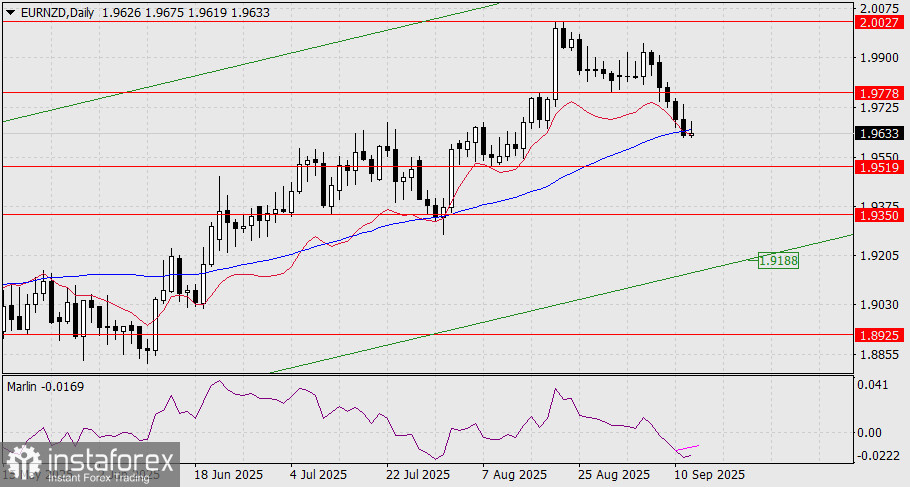The width and height of the screenshot is (910, 487).
Task: Click the 0.041 Marlin scale value
Action: tap(873, 384)
